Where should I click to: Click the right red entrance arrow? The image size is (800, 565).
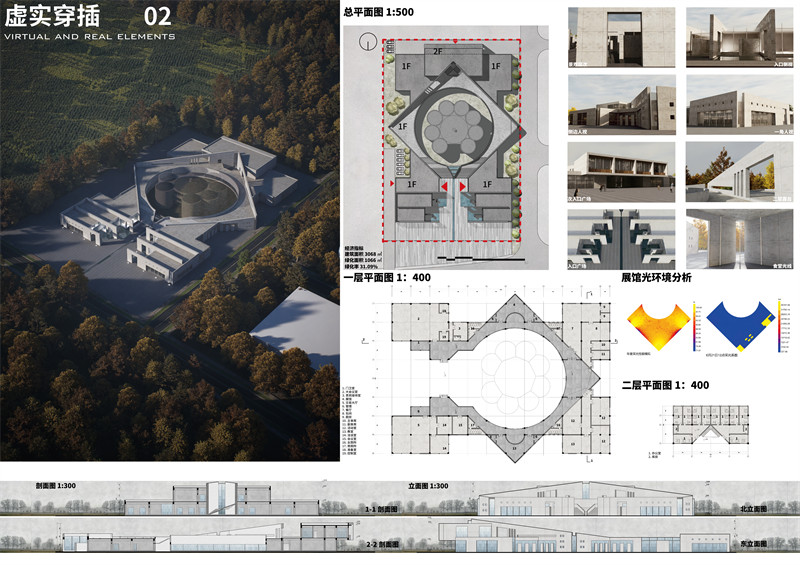pos(462,187)
